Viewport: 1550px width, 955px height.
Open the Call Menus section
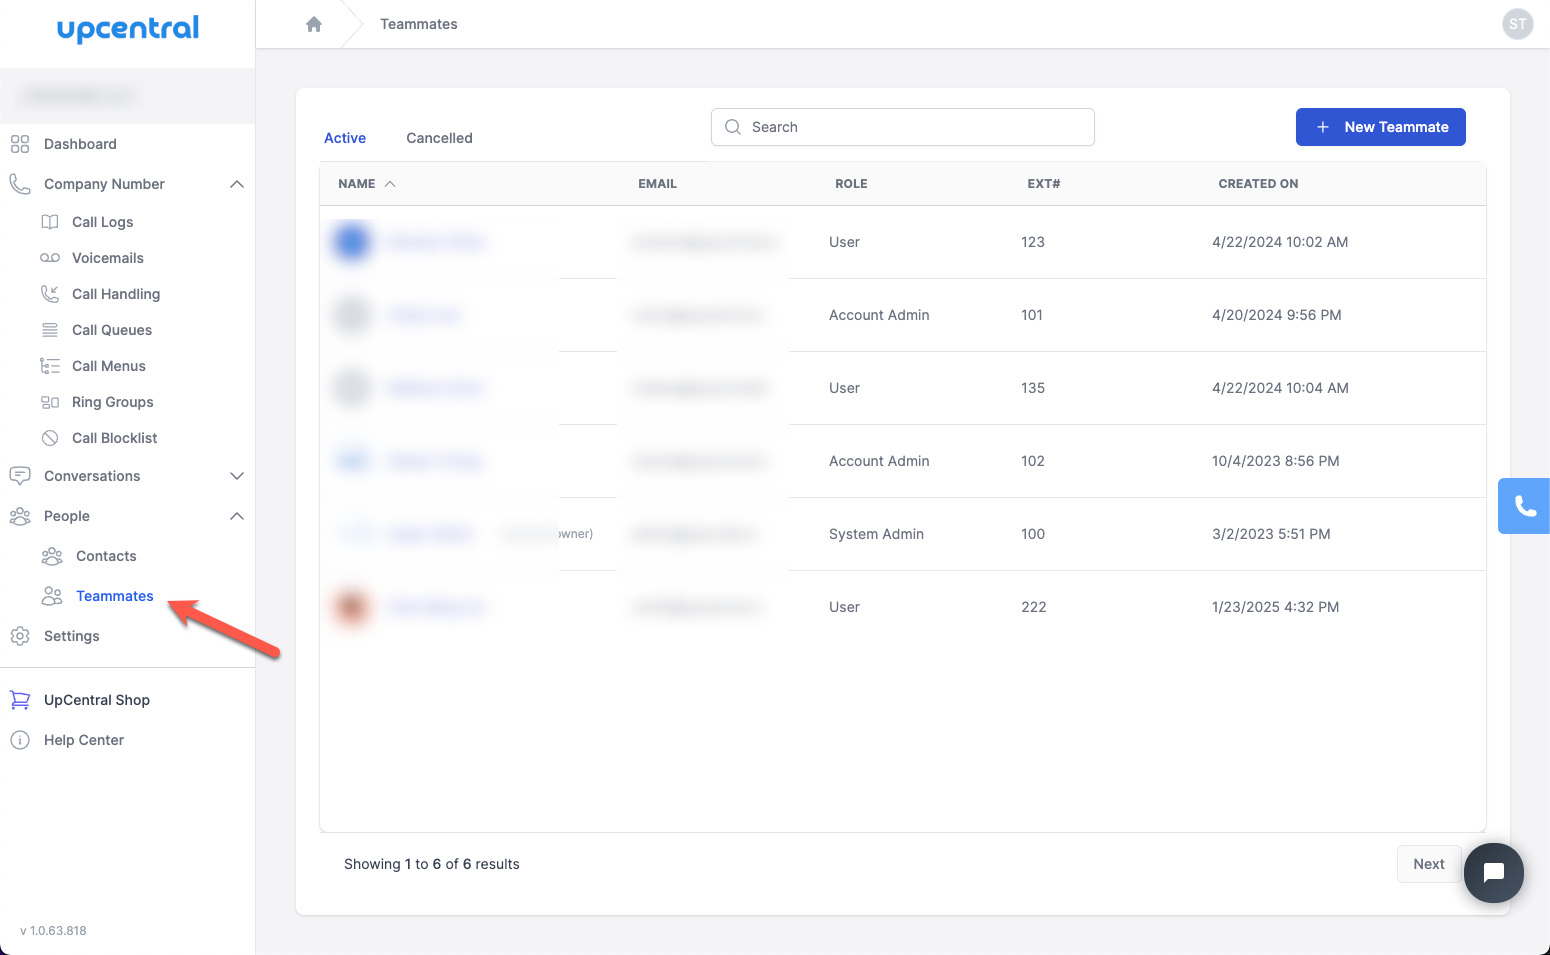[x=108, y=365]
